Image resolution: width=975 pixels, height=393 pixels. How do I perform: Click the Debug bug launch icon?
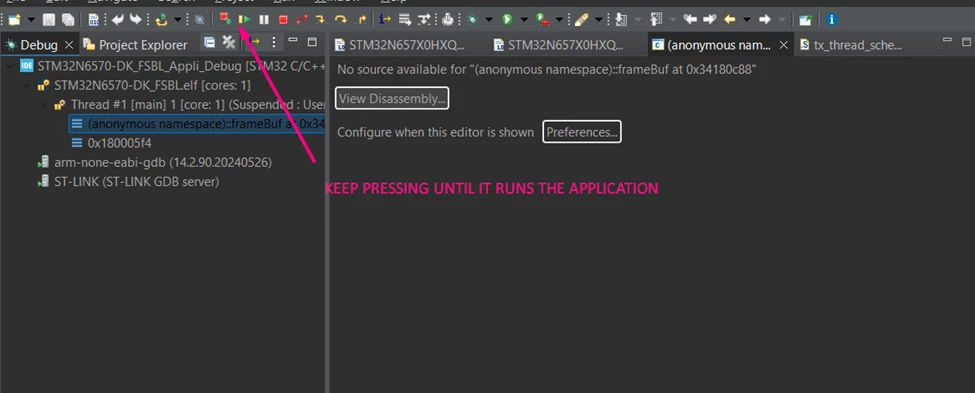[472, 20]
